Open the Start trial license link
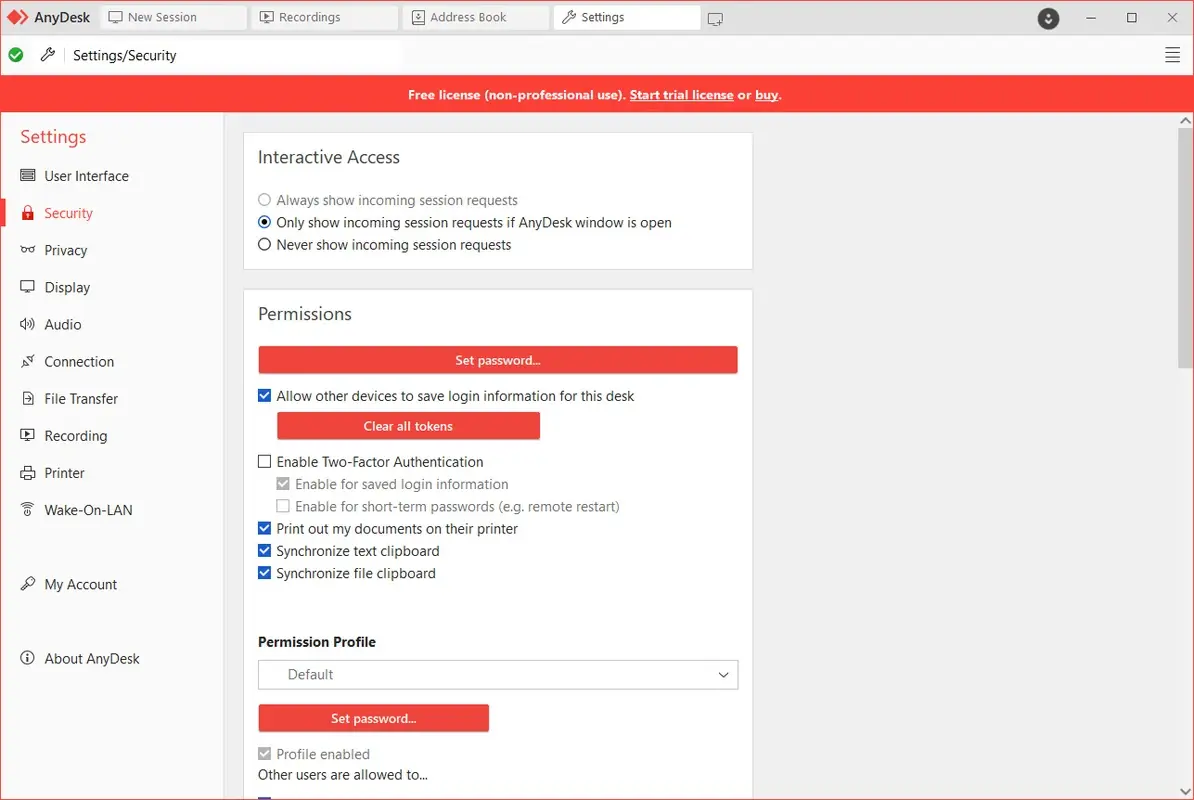The width and height of the screenshot is (1194, 800). [681, 94]
